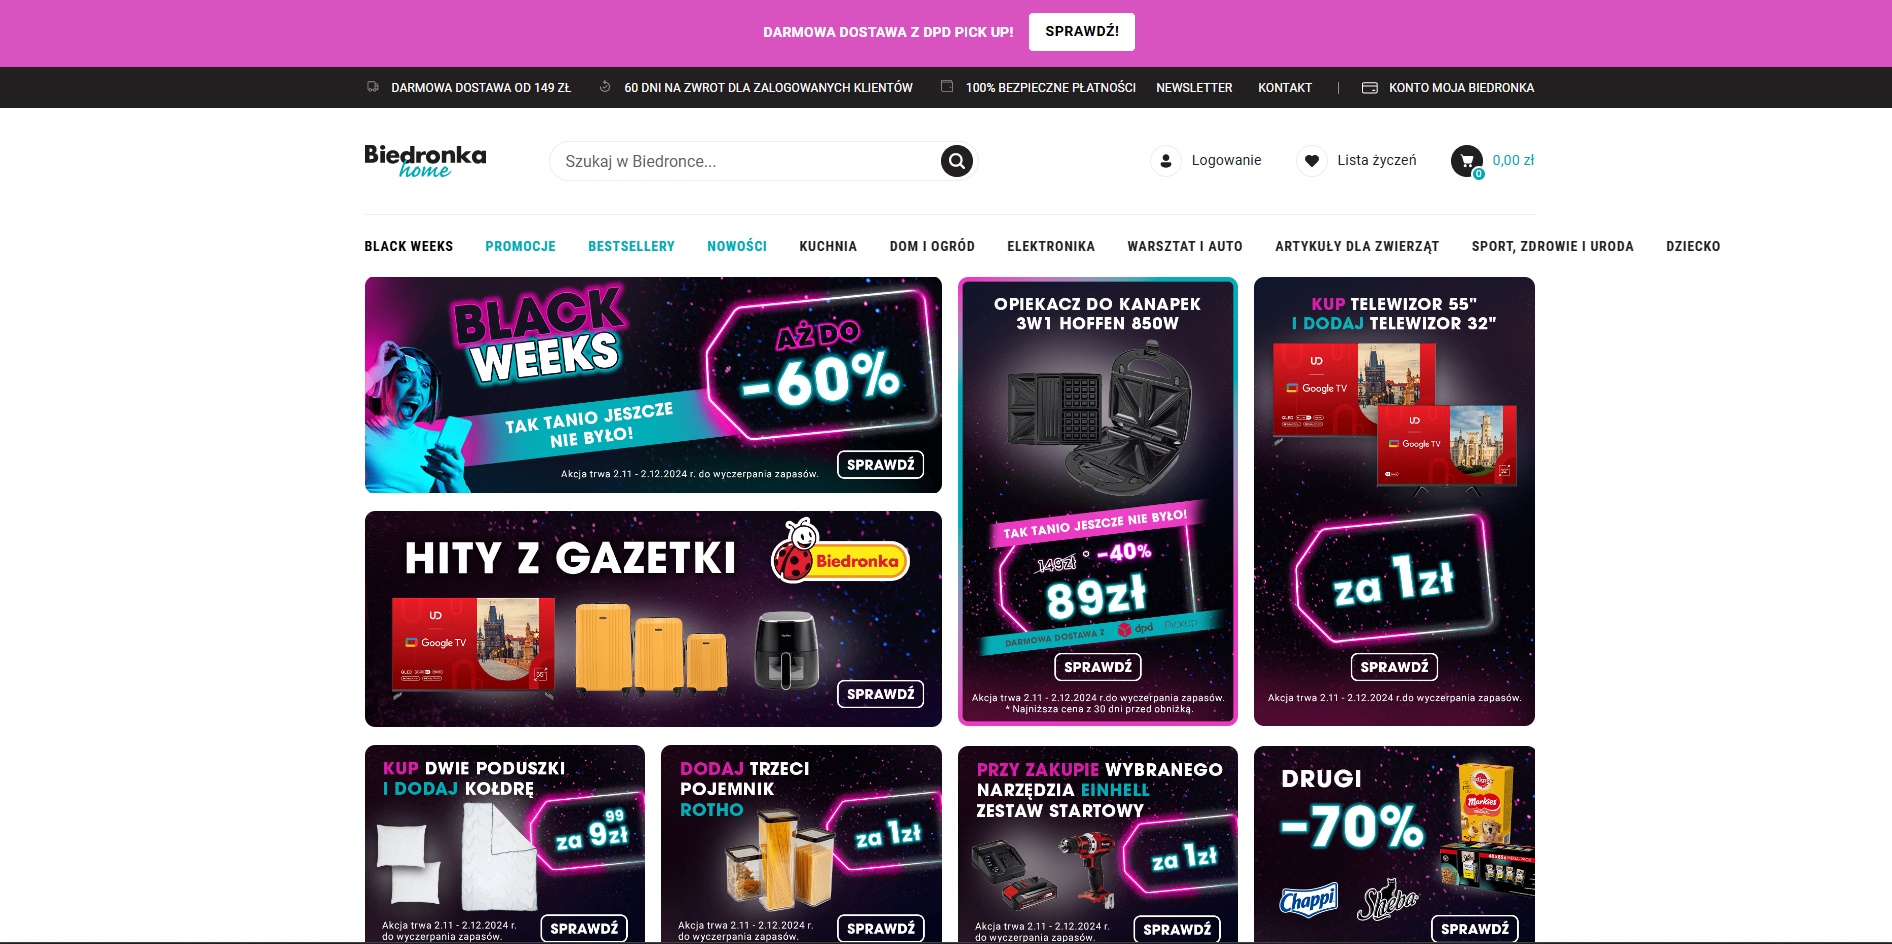Screen dimensions: 1892x944
Task: Open the Newsletter link
Action: 1194,88
